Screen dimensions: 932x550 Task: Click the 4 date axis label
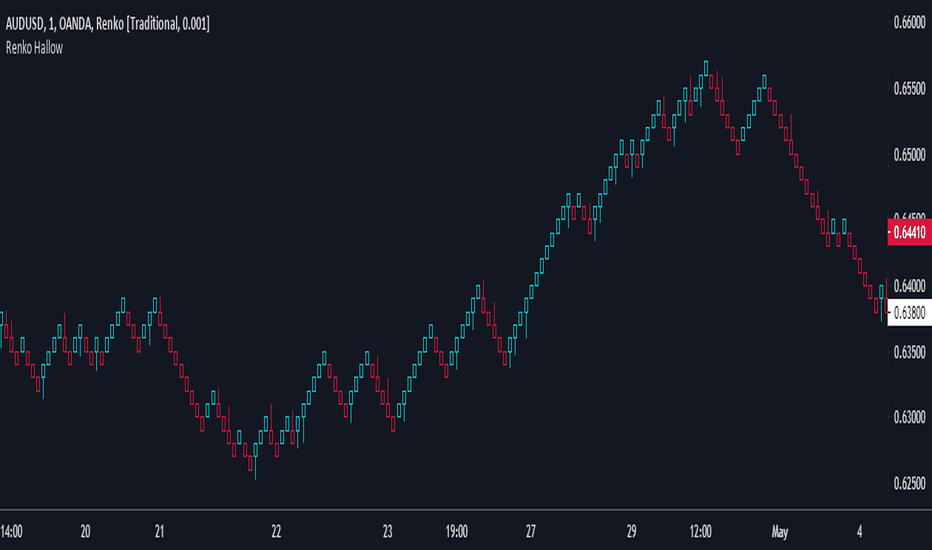(859, 532)
